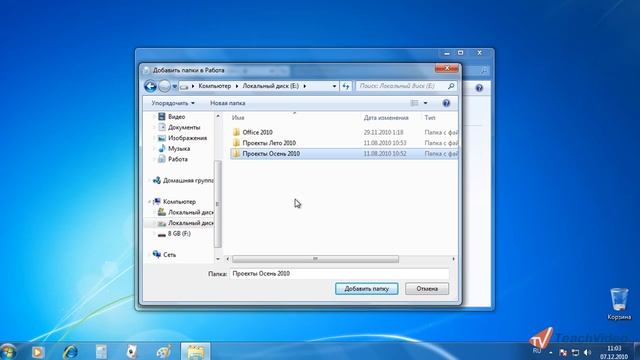This screenshot has height=360, width=640.
Task: Sort by the Дата изменения column header
Action: point(386,118)
